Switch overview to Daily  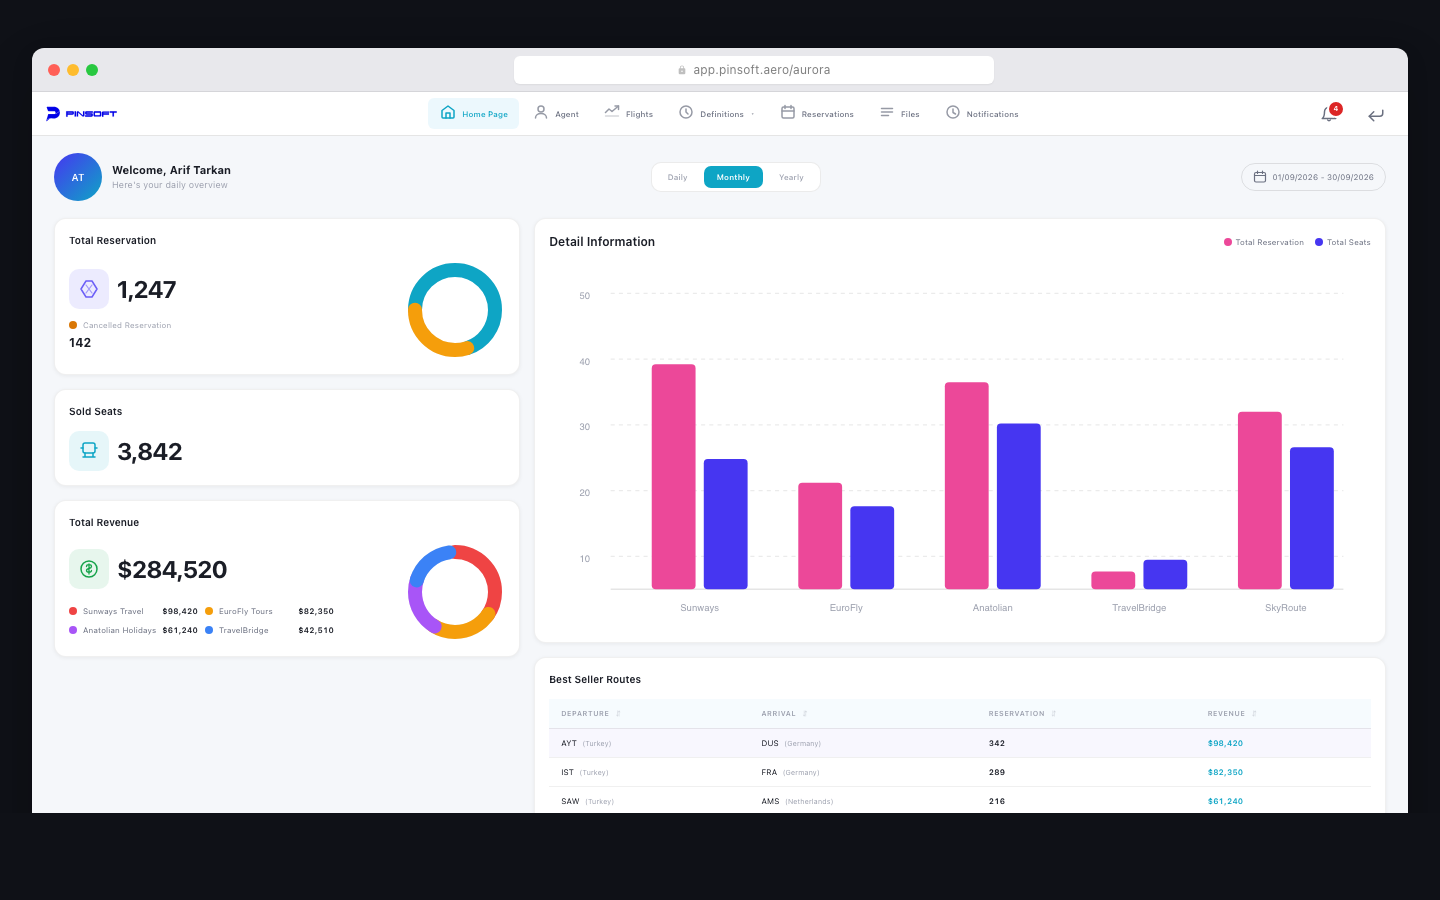pos(677,177)
